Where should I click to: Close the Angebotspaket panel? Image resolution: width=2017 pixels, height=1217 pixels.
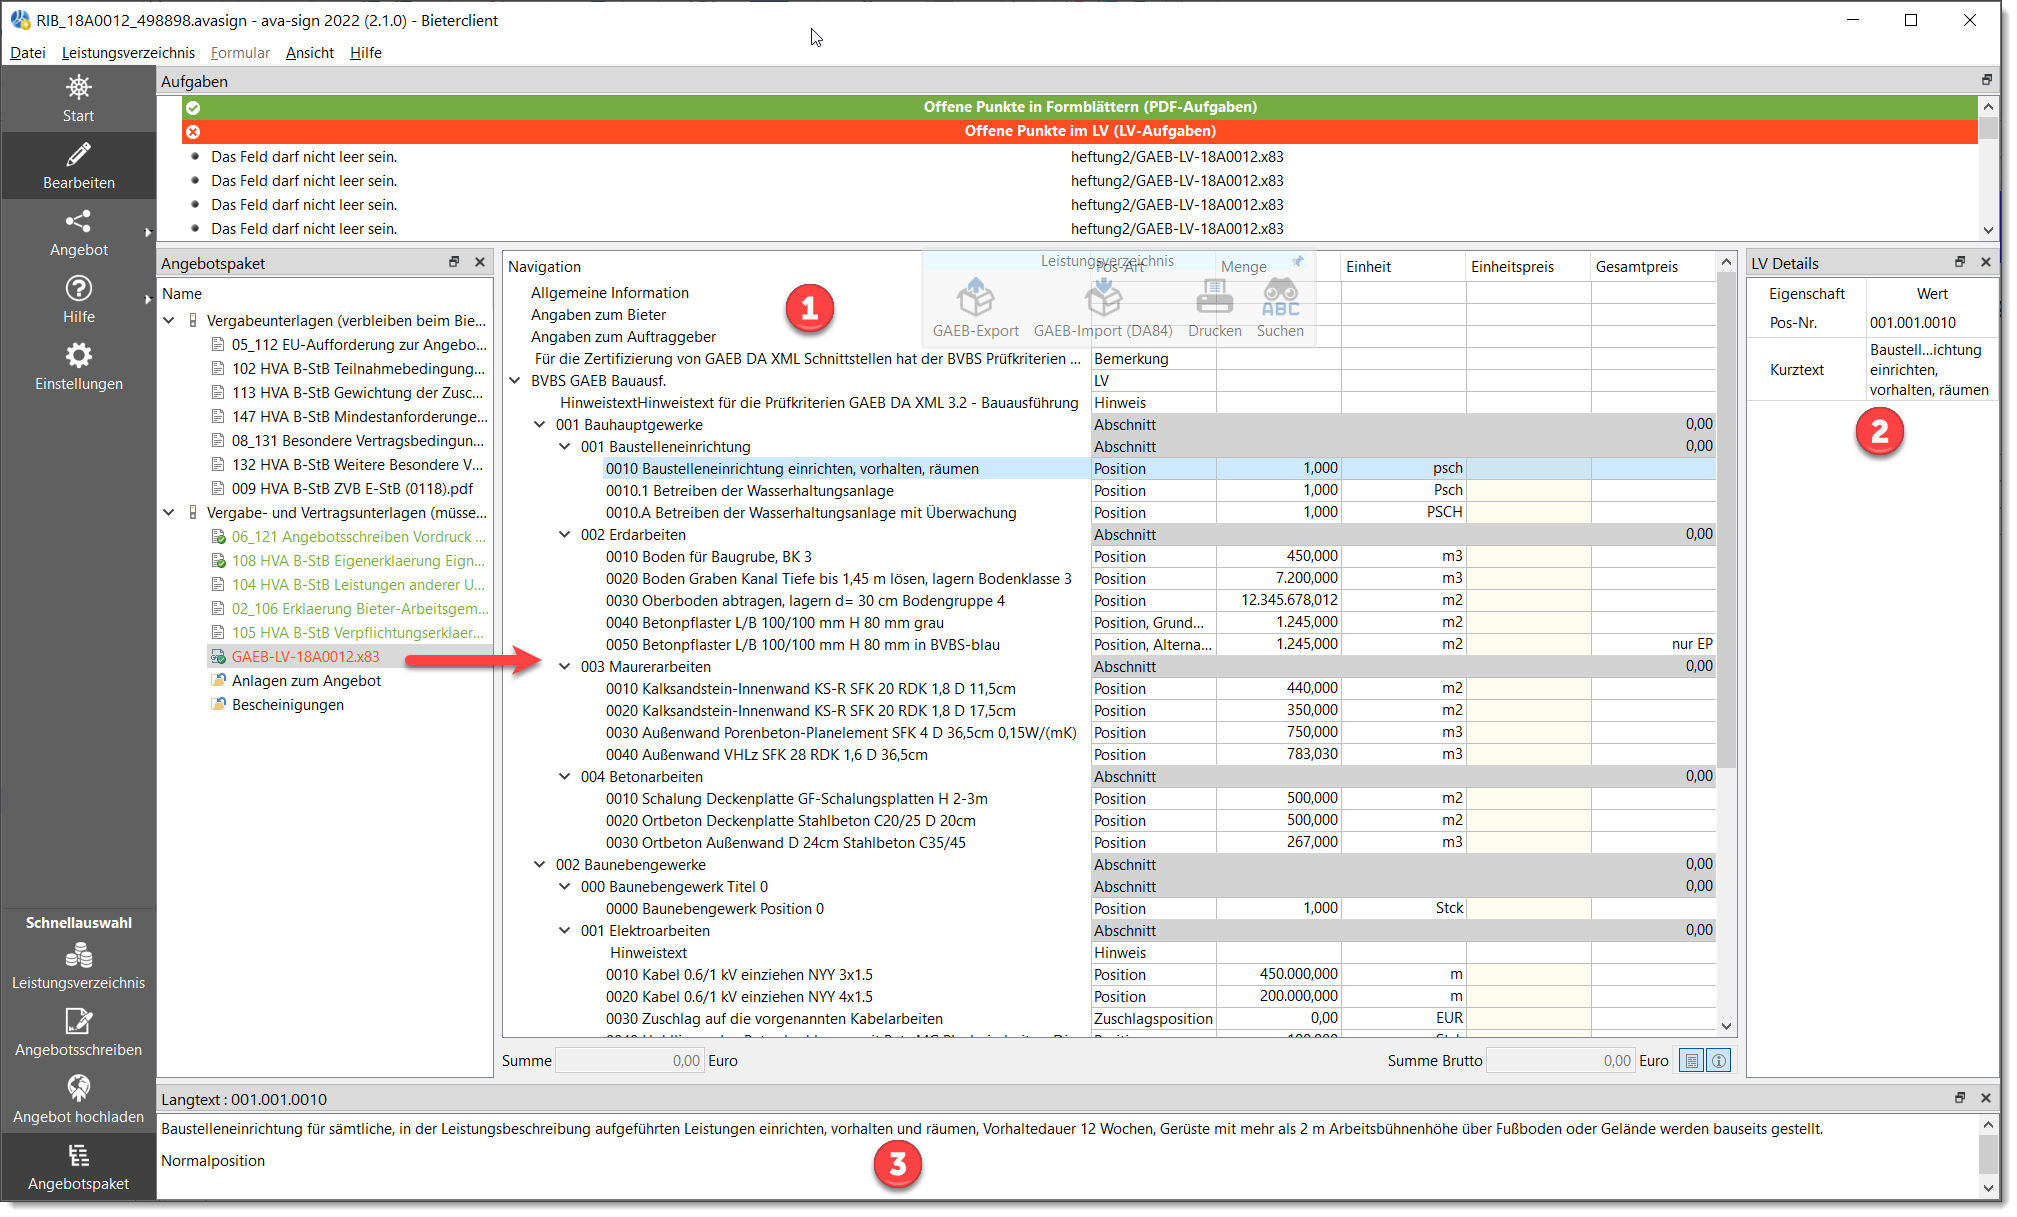480,262
